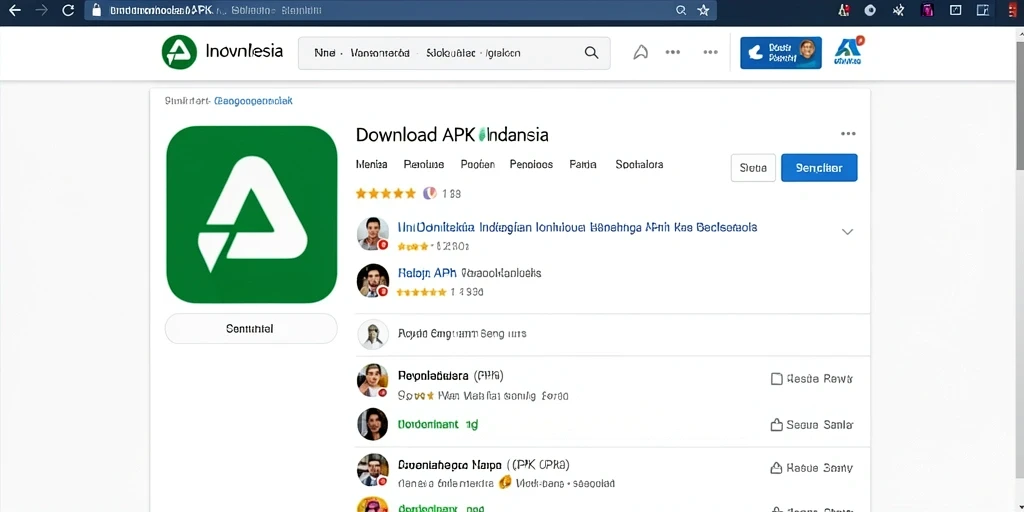
Task: Tick the checkbox in the Repnlaidara row
Action: coord(776,379)
